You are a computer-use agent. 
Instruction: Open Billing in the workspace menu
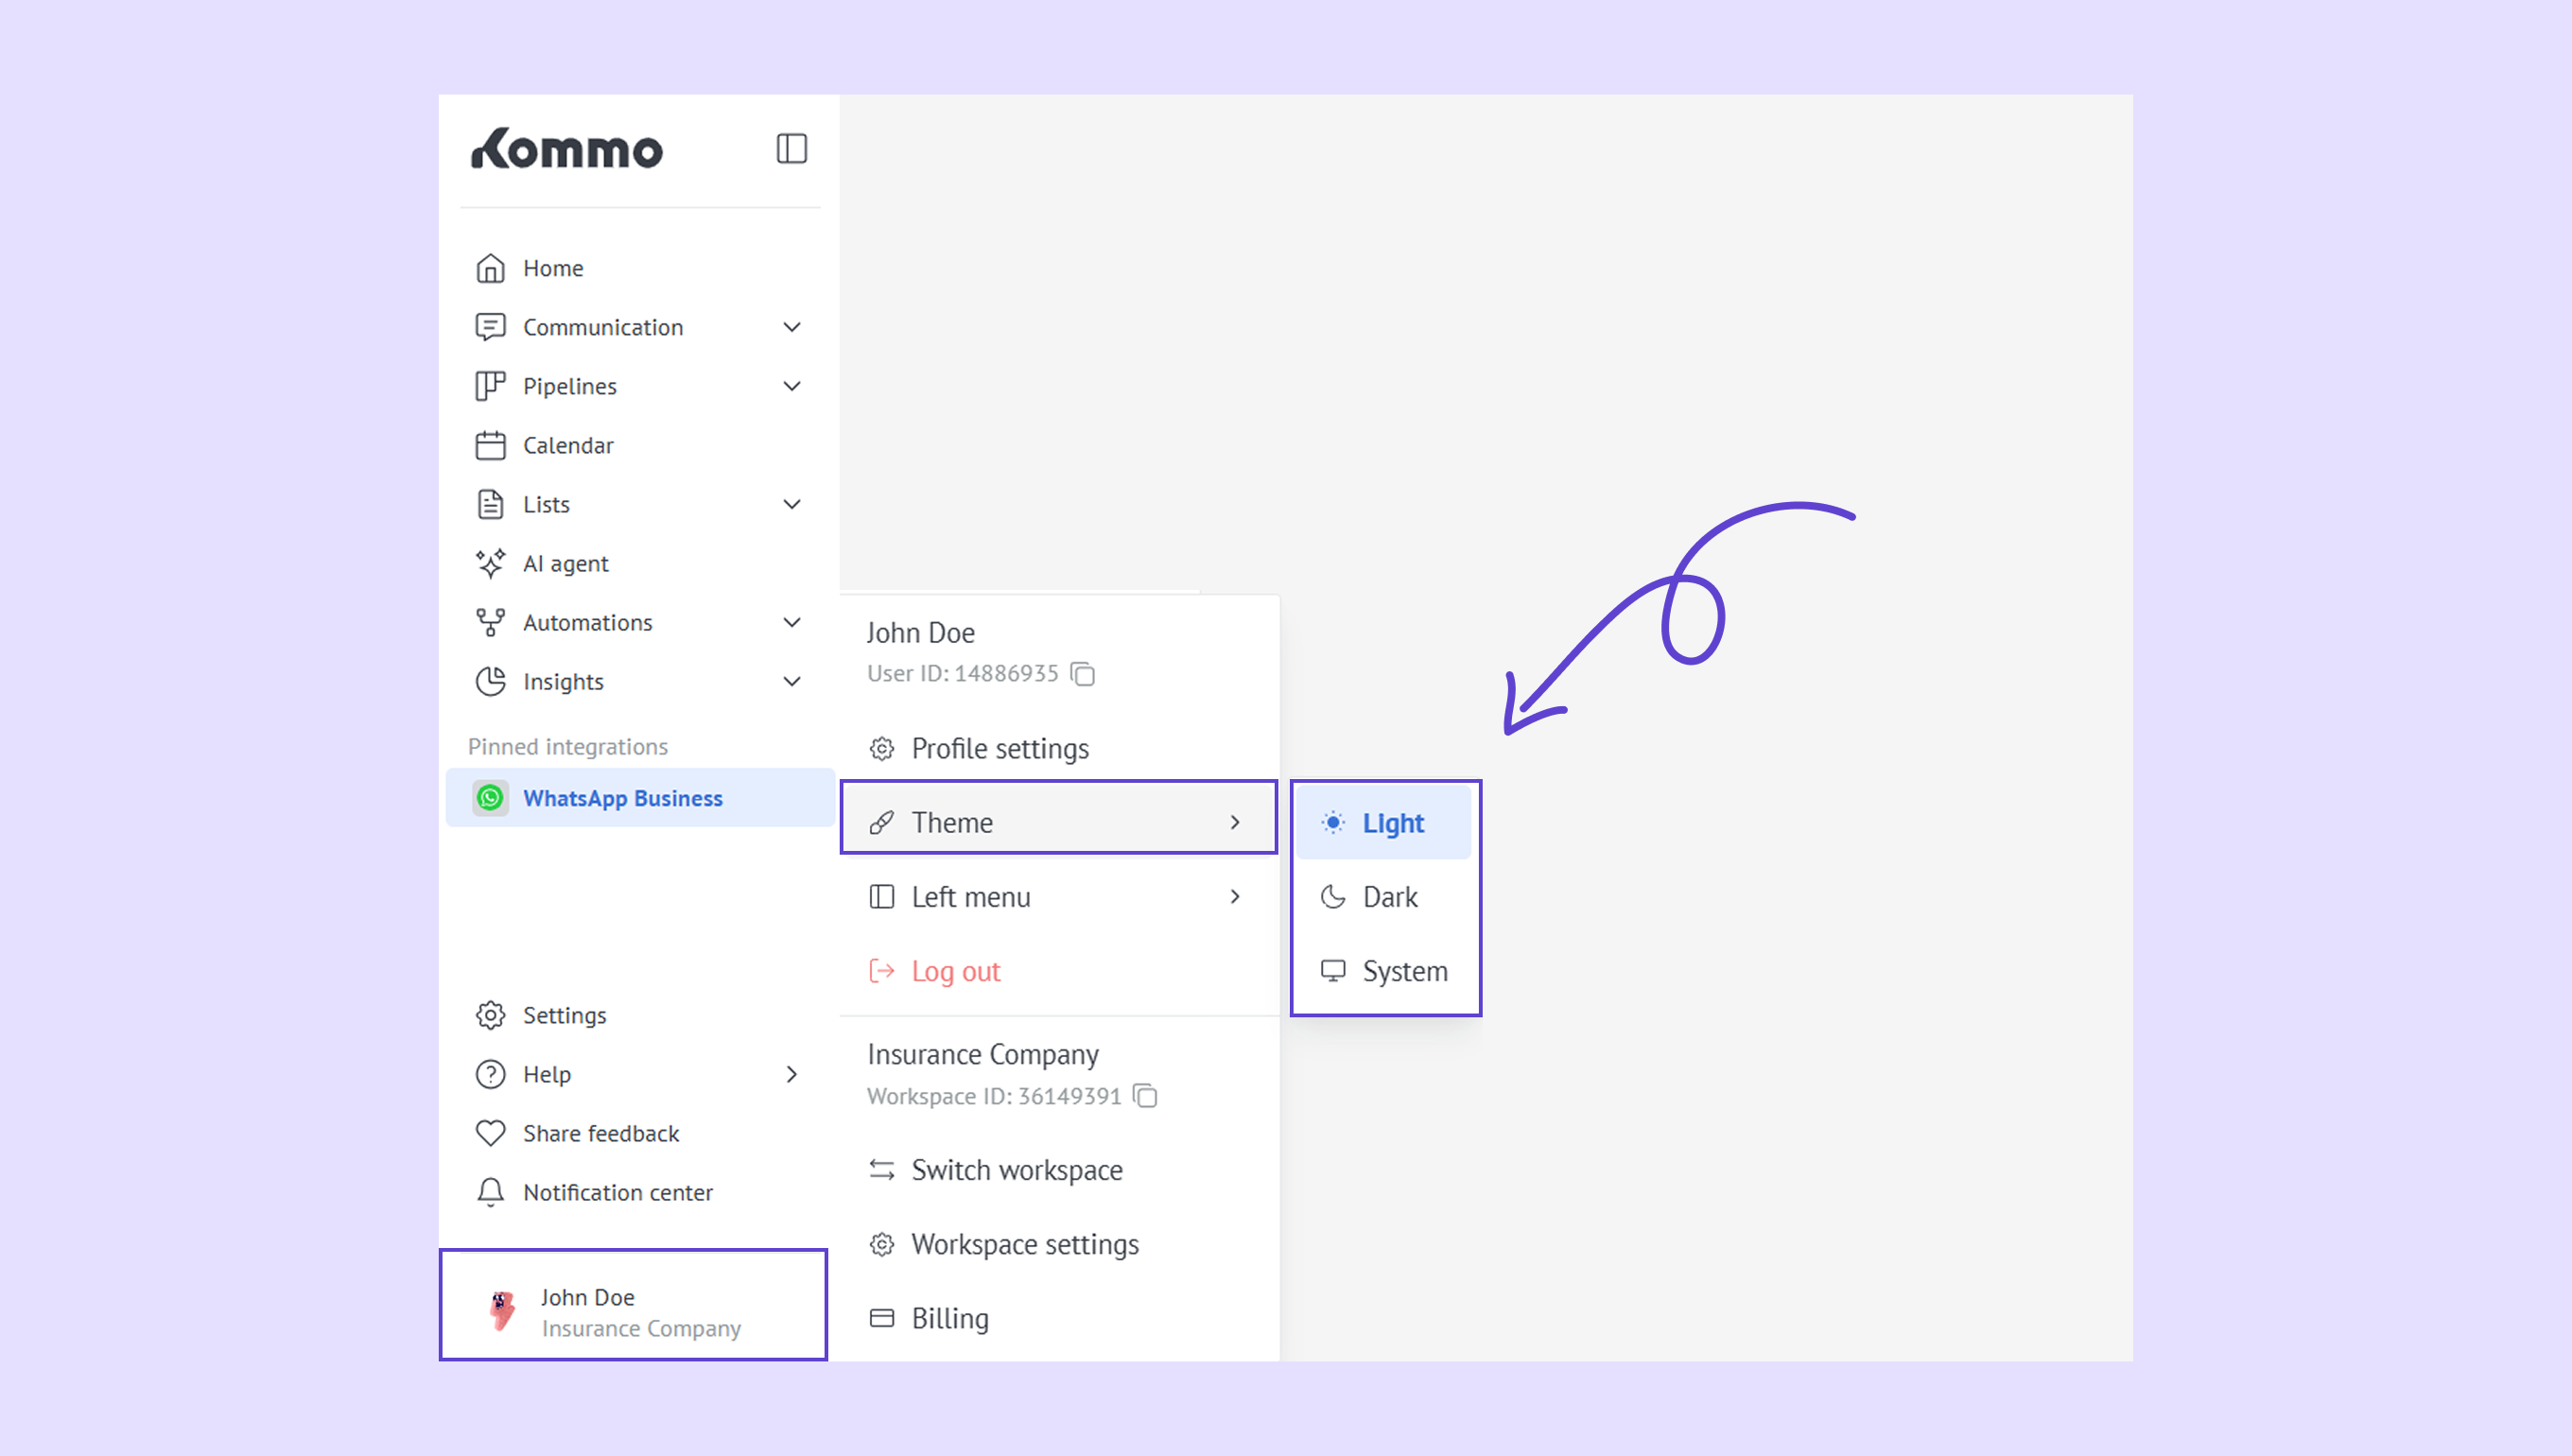pos(948,1318)
